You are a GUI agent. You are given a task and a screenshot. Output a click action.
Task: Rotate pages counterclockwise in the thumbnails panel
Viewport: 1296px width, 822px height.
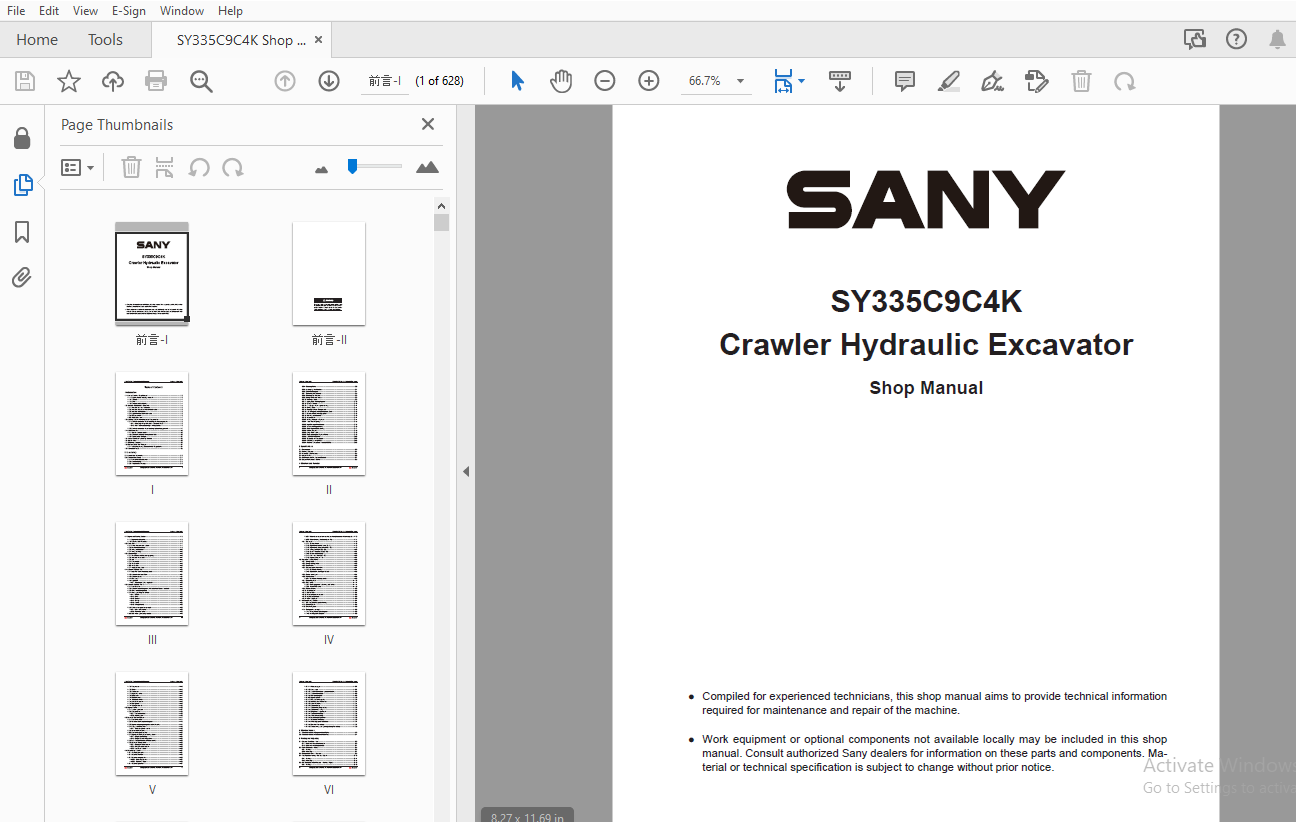pos(199,167)
